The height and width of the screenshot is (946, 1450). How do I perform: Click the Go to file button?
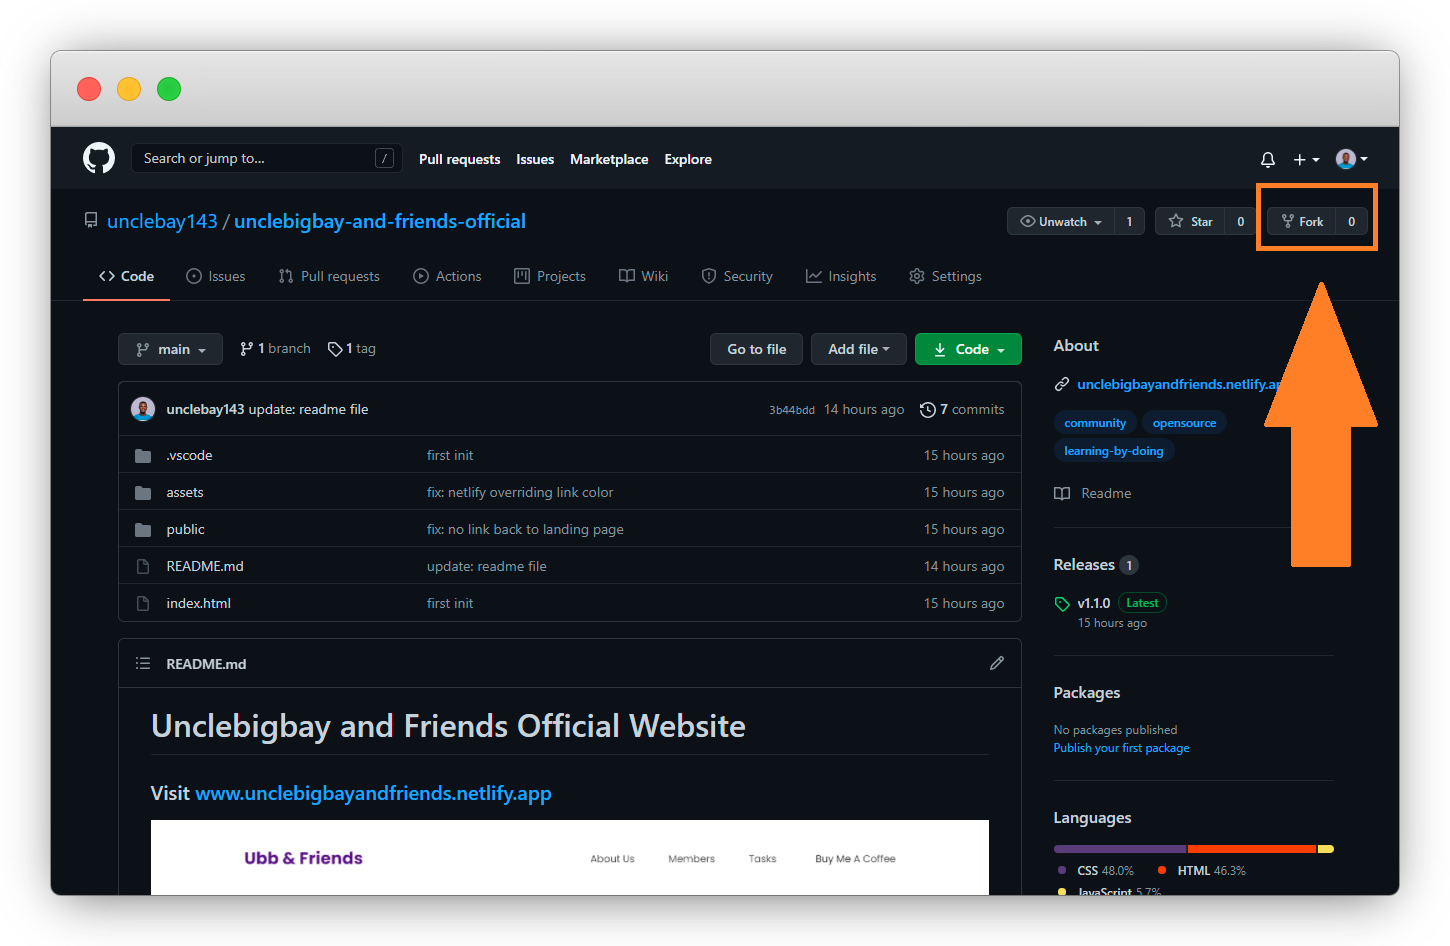[757, 349]
